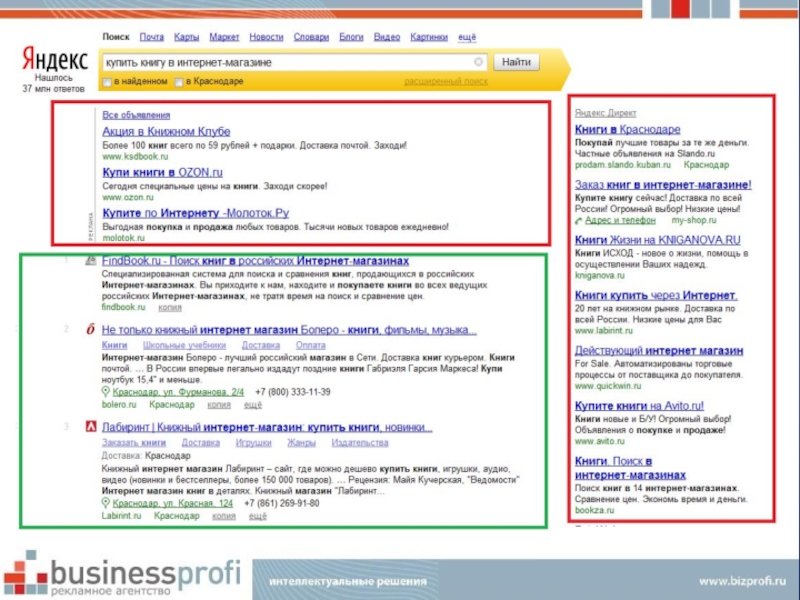Click the phone number +7 (800) 333-11-39
800x600 pixels.
click(293, 392)
